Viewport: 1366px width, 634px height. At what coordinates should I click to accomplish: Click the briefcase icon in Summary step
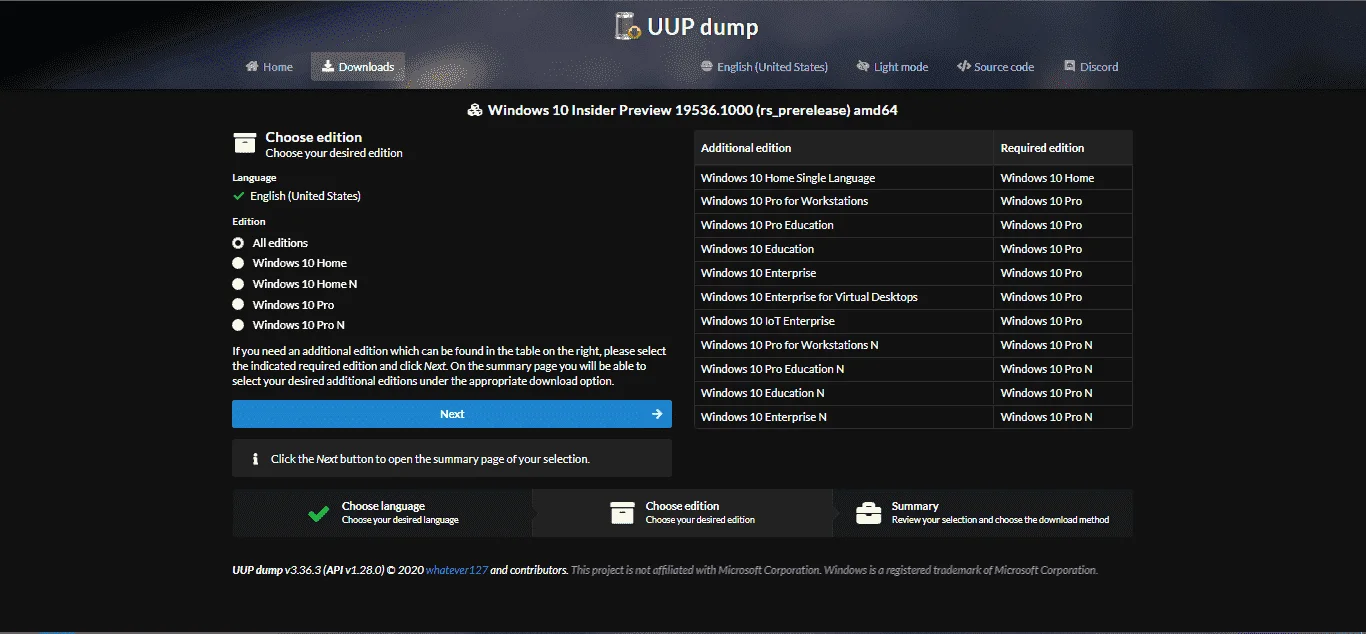point(869,513)
